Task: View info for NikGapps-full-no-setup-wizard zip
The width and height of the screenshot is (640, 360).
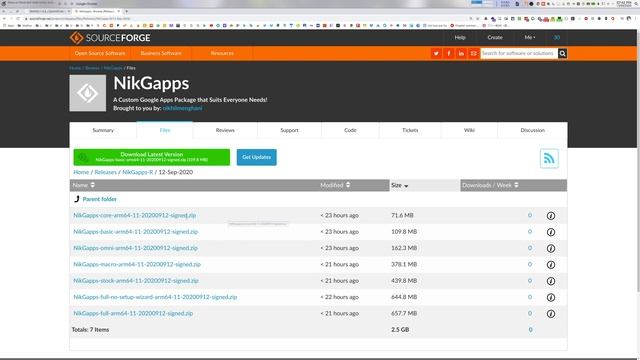Action: click(551, 297)
